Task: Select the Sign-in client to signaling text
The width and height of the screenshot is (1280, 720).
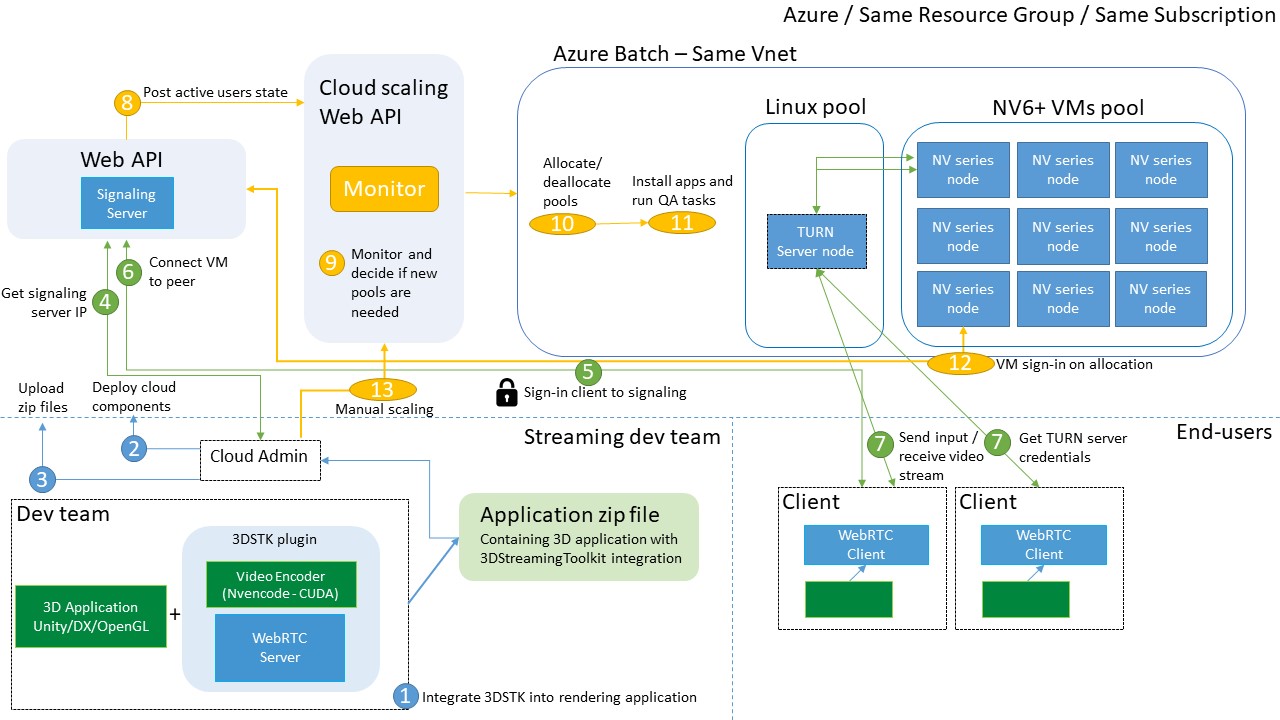Action: coord(605,392)
